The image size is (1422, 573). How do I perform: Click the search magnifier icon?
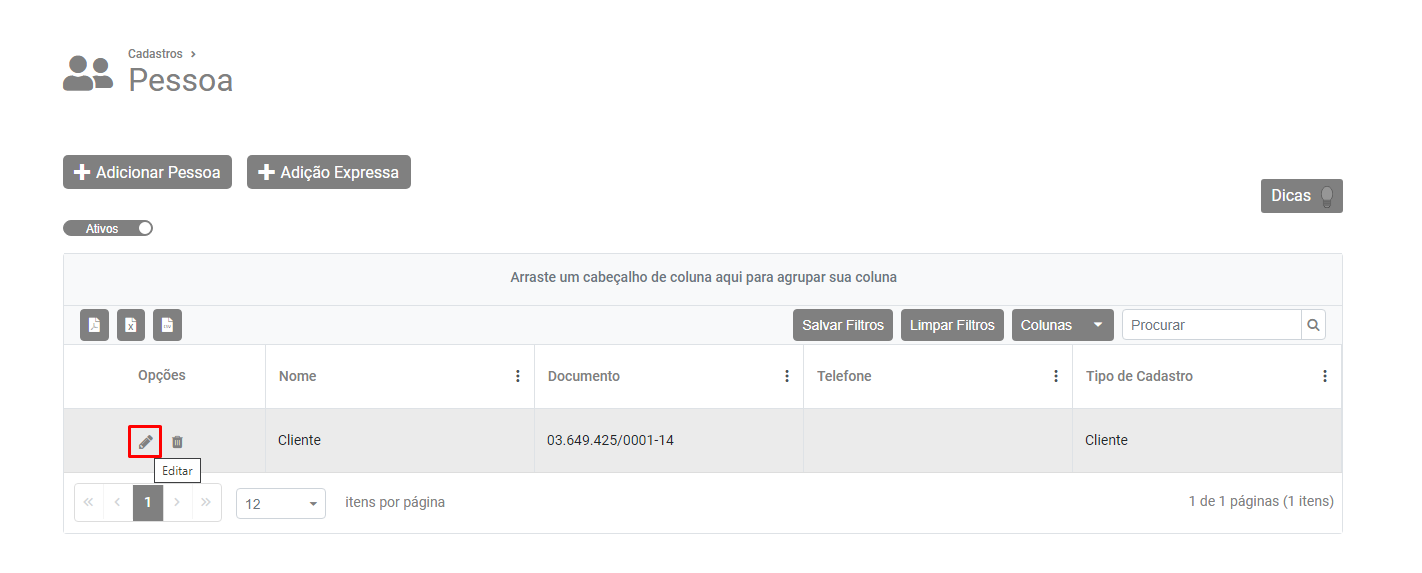click(x=1313, y=325)
